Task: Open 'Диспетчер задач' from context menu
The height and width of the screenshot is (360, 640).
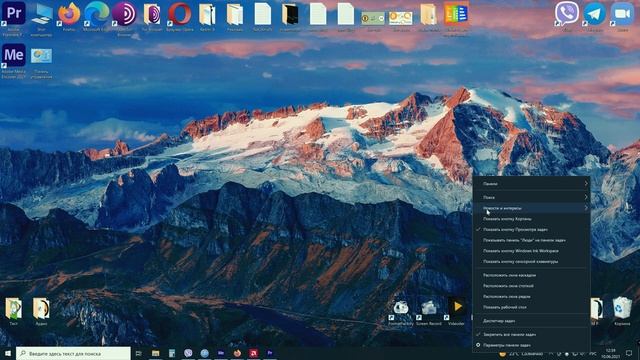Action: click(x=531, y=321)
